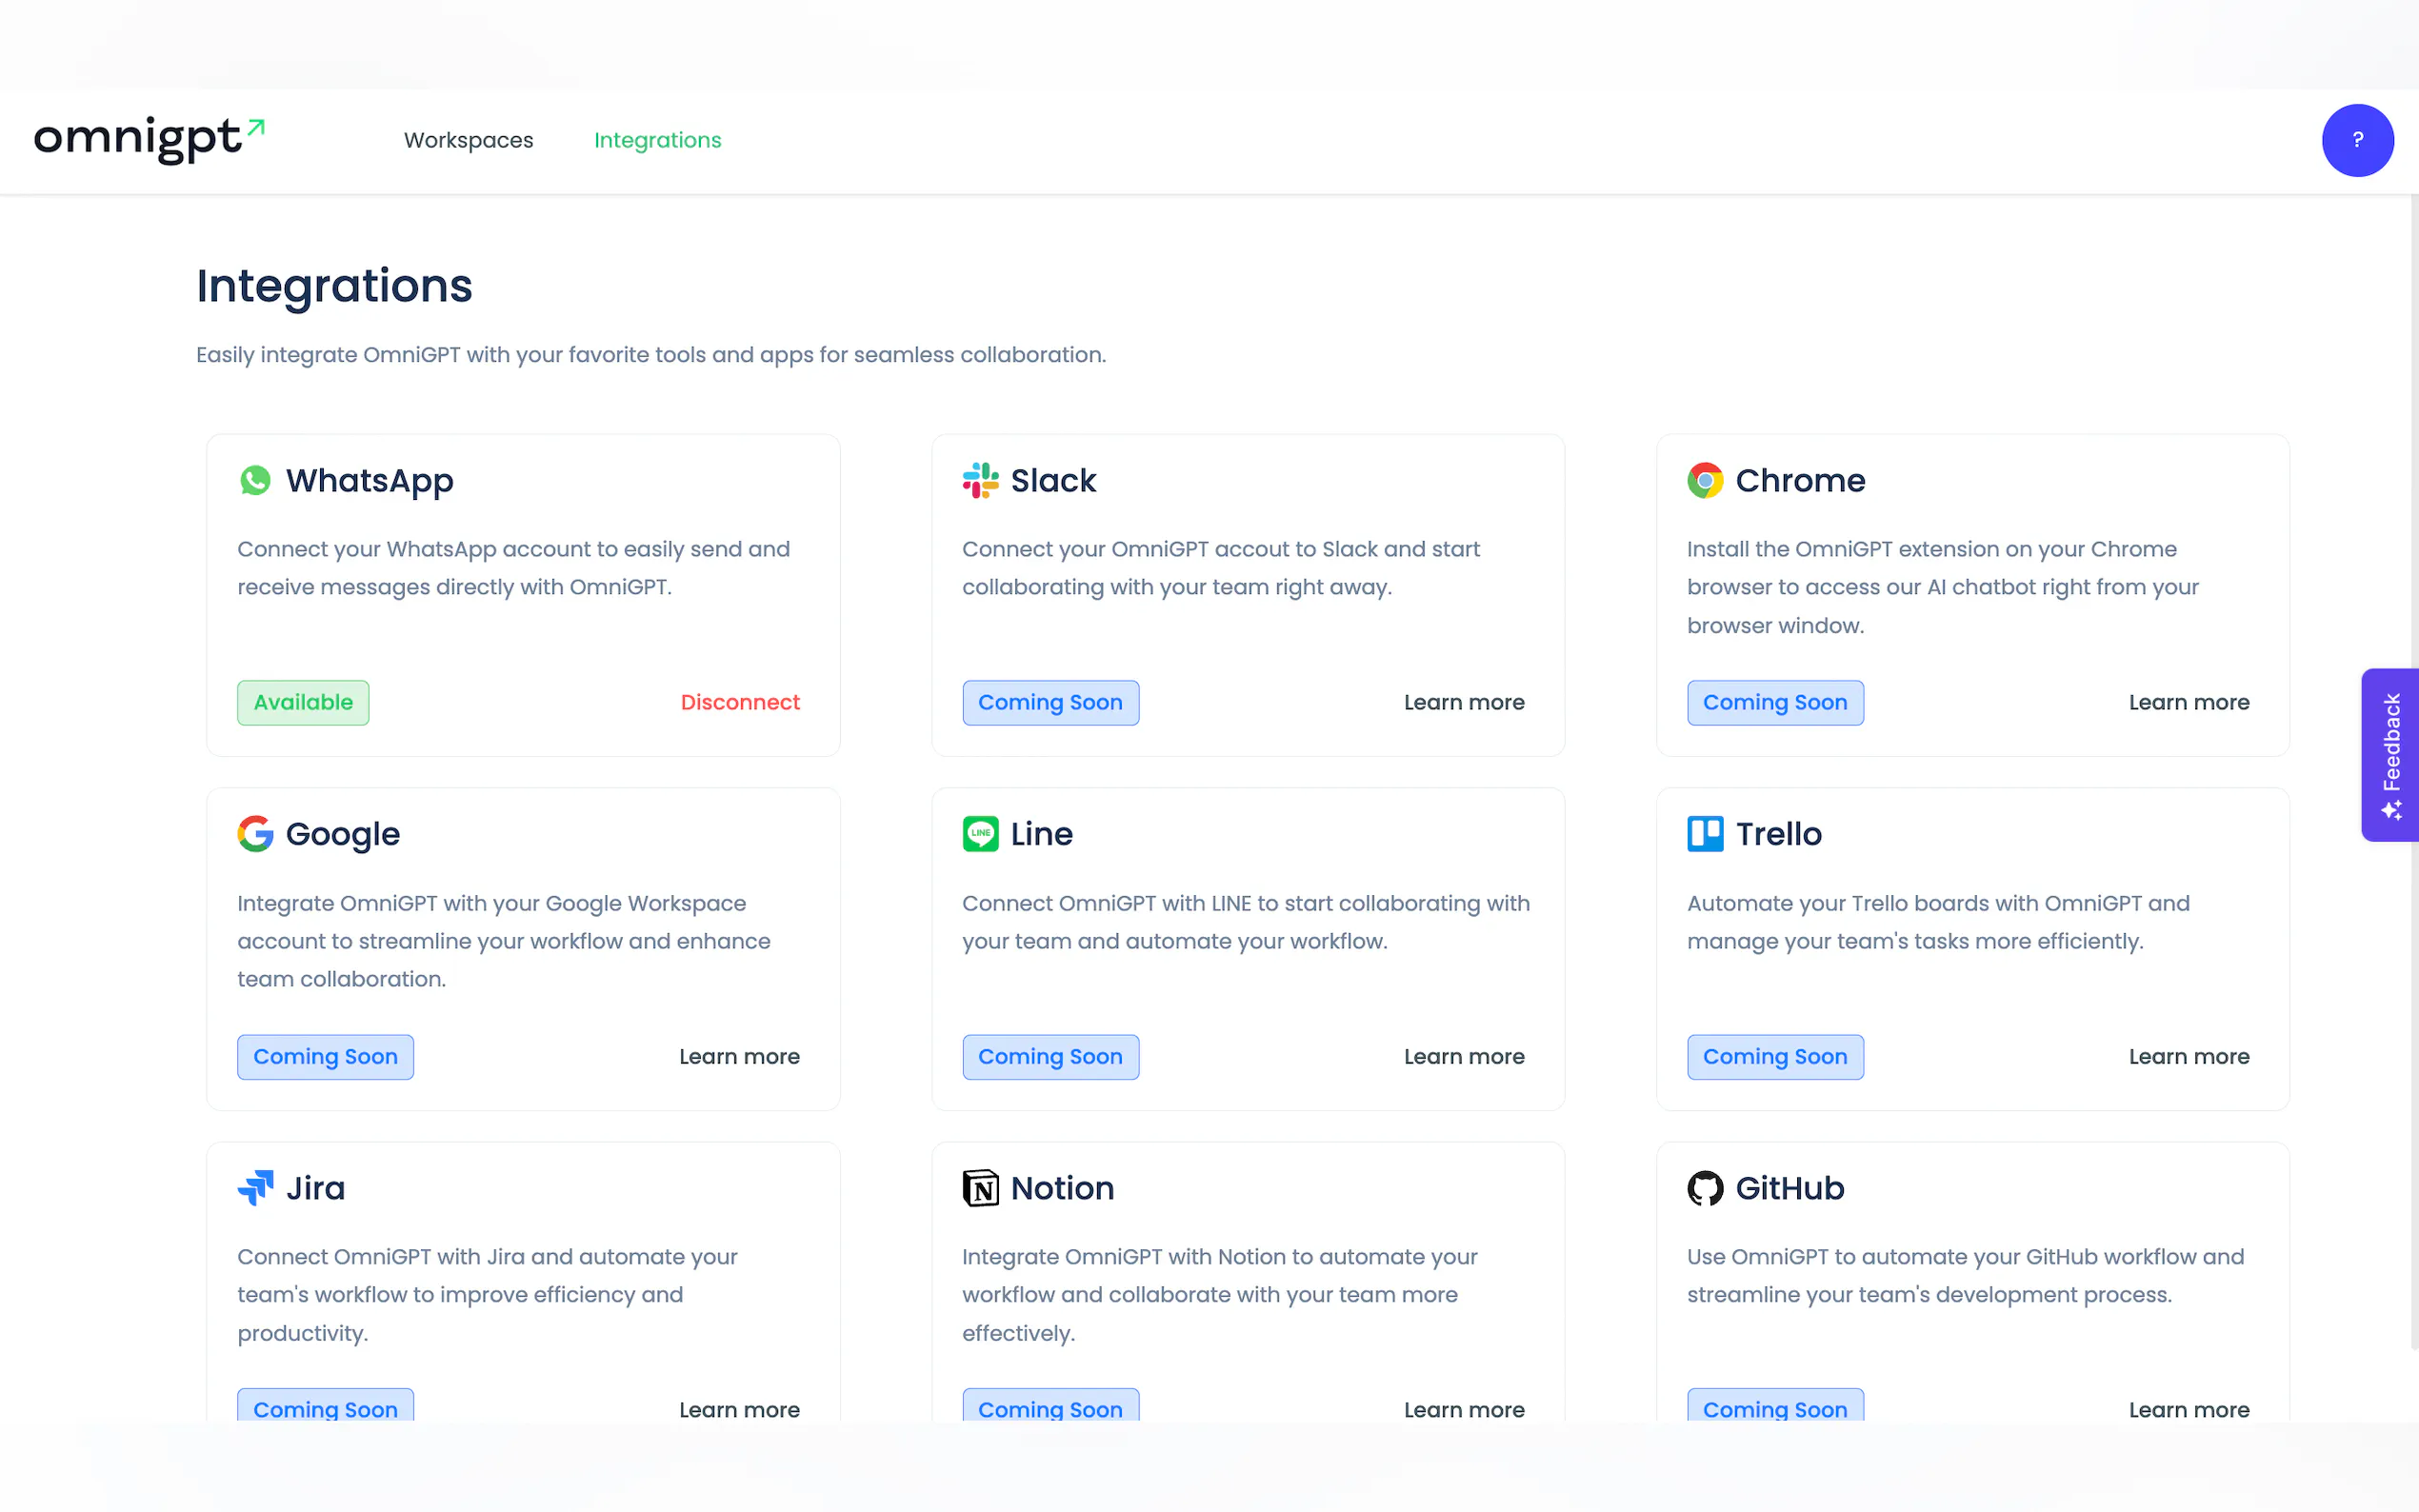Click the Line app icon
2419x1512 pixels.
click(x=980, y=834)
